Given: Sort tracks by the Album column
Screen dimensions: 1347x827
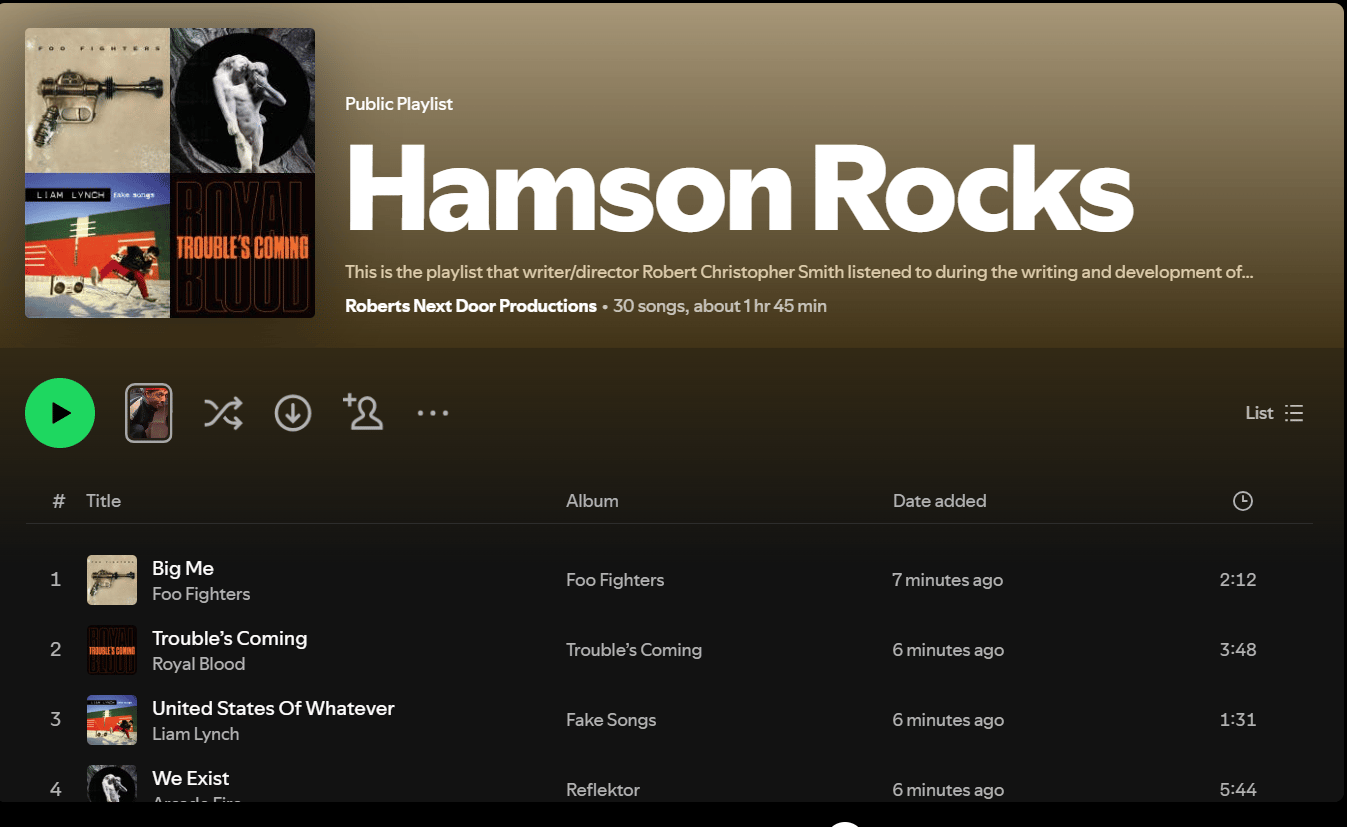Looking at the screenshot, I should 592,501.
